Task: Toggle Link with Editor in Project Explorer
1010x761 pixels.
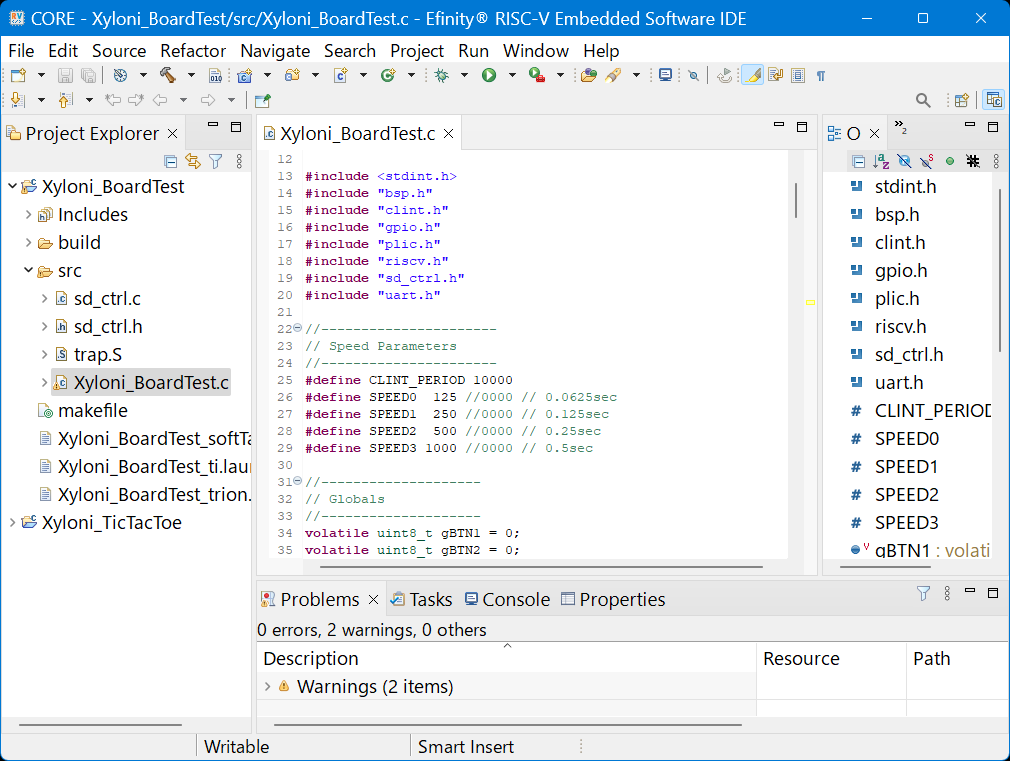Action: point(193,161)
